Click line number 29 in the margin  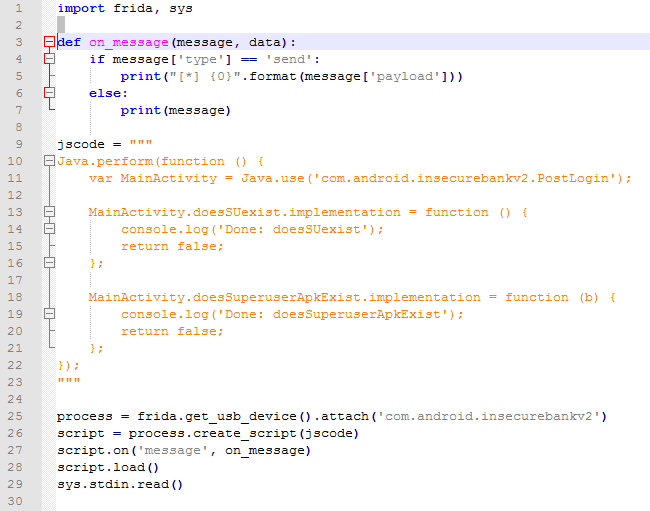pyautogui.click(x=19, y=484)
